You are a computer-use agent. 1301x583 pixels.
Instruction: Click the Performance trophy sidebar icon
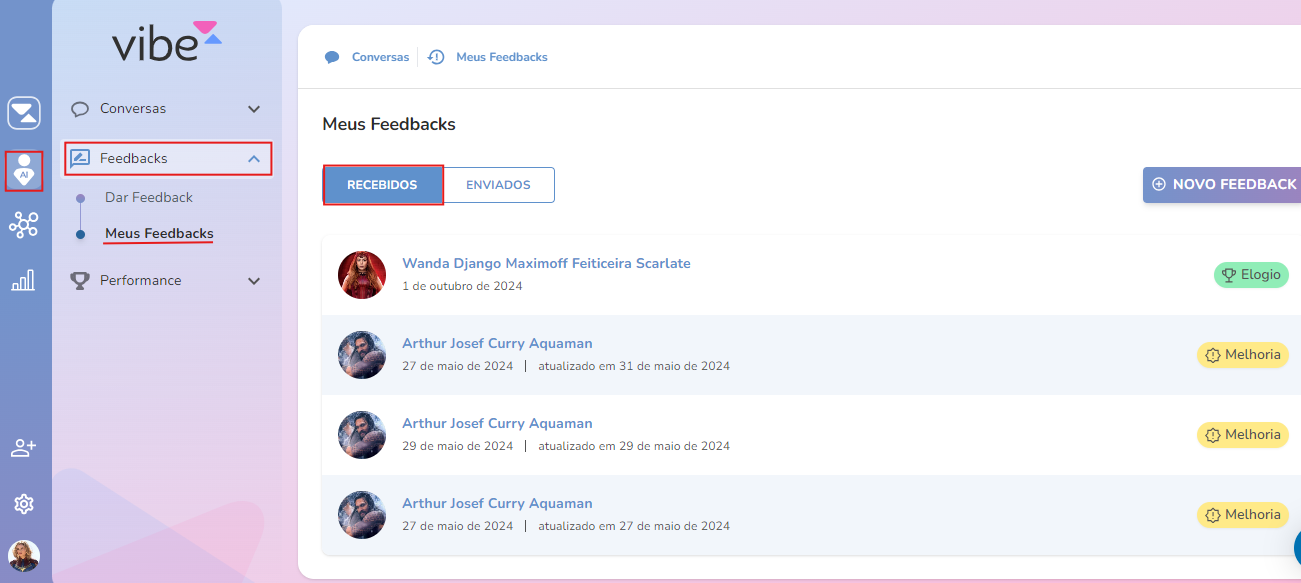80,281
